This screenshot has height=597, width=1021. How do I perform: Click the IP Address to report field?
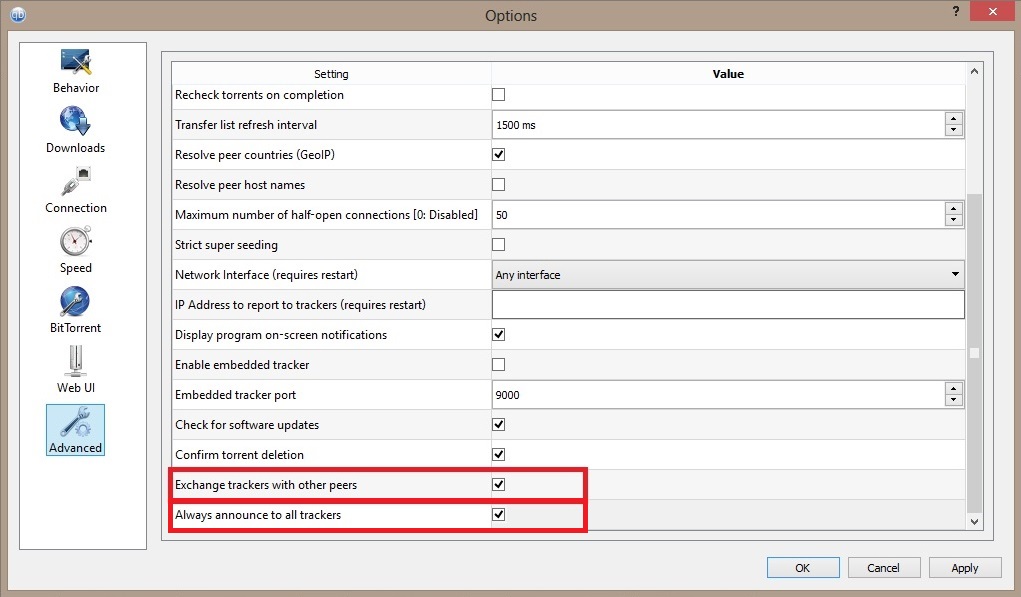pos(728,305)
